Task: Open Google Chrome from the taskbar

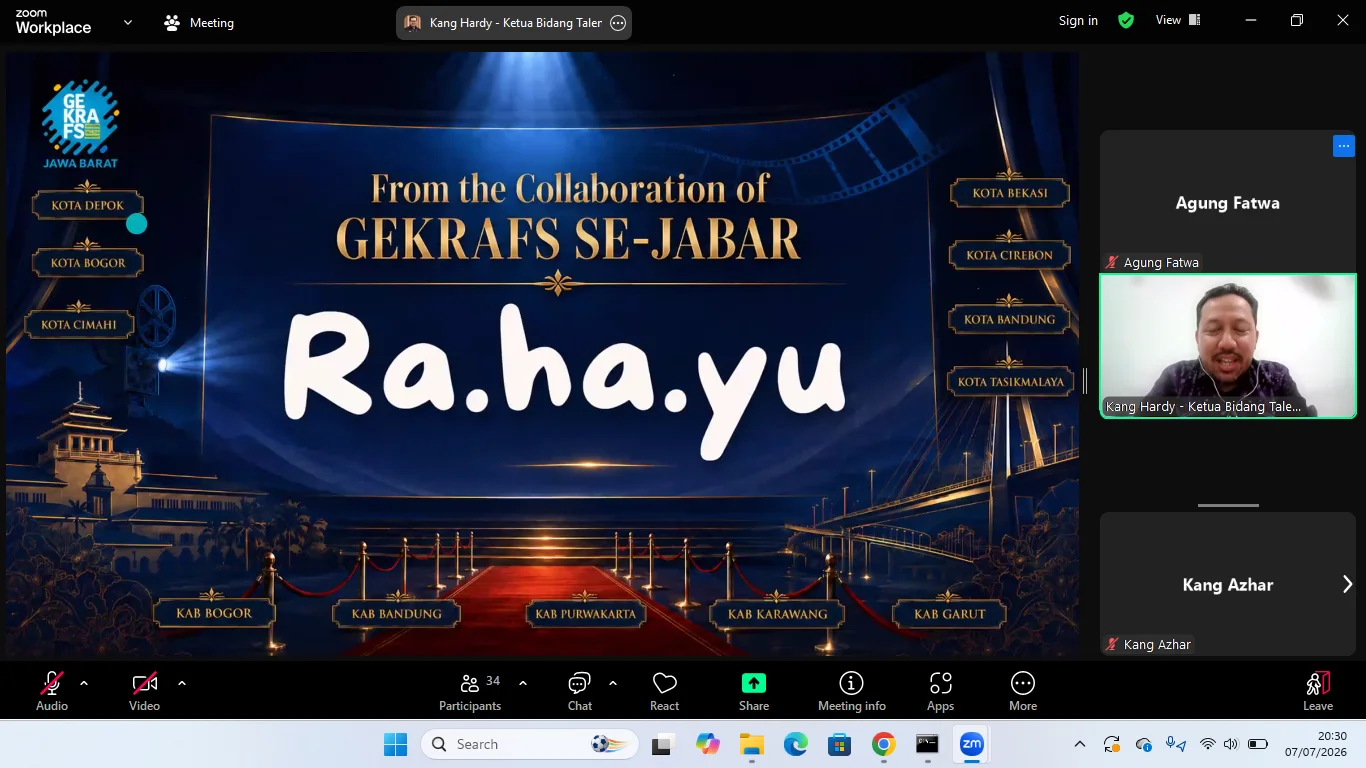Action: coord(883,744)
